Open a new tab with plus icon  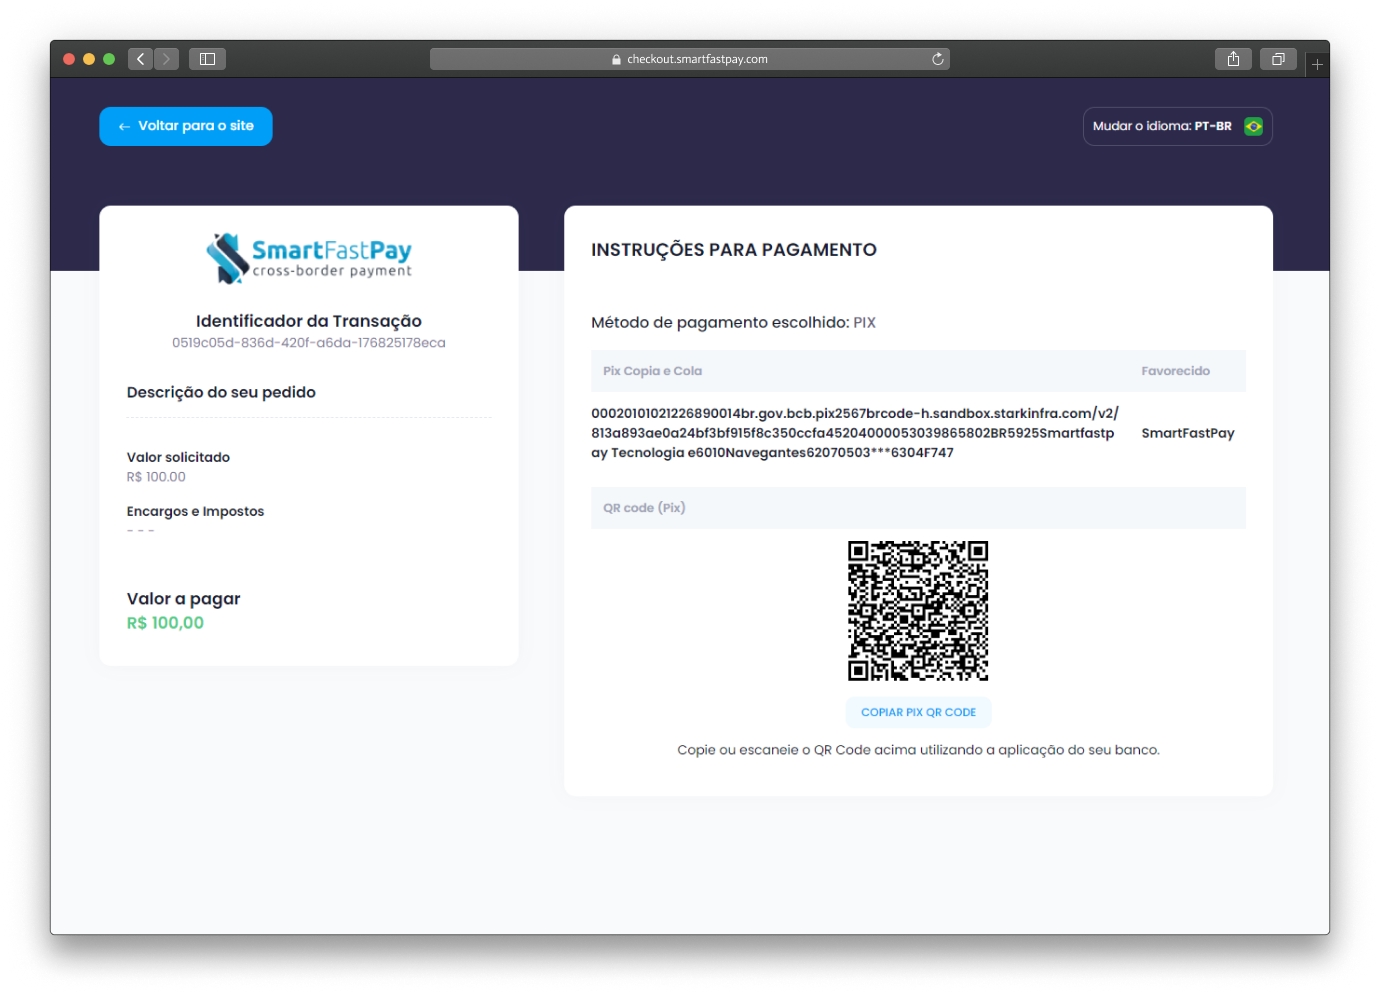click(1317, 64)
